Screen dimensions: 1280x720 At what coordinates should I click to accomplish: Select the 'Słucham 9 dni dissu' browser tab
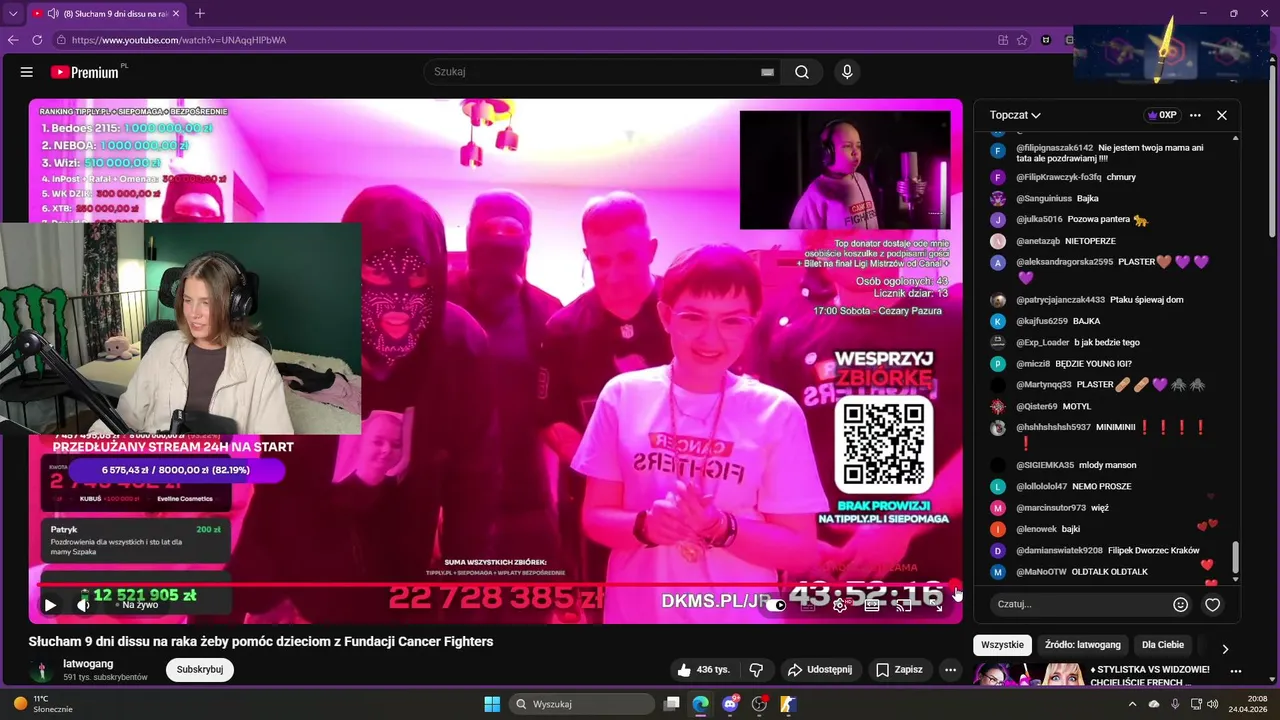pos(106,14)
